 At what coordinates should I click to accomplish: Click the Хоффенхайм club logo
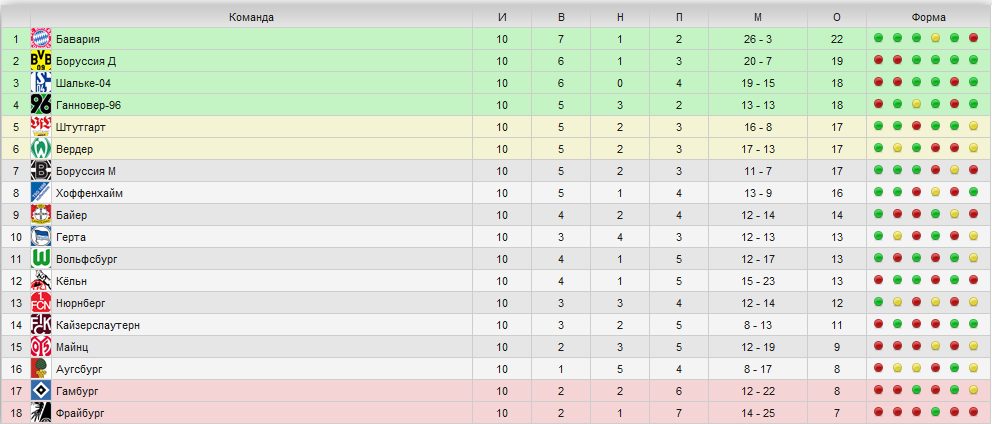[x=40, y=193]
